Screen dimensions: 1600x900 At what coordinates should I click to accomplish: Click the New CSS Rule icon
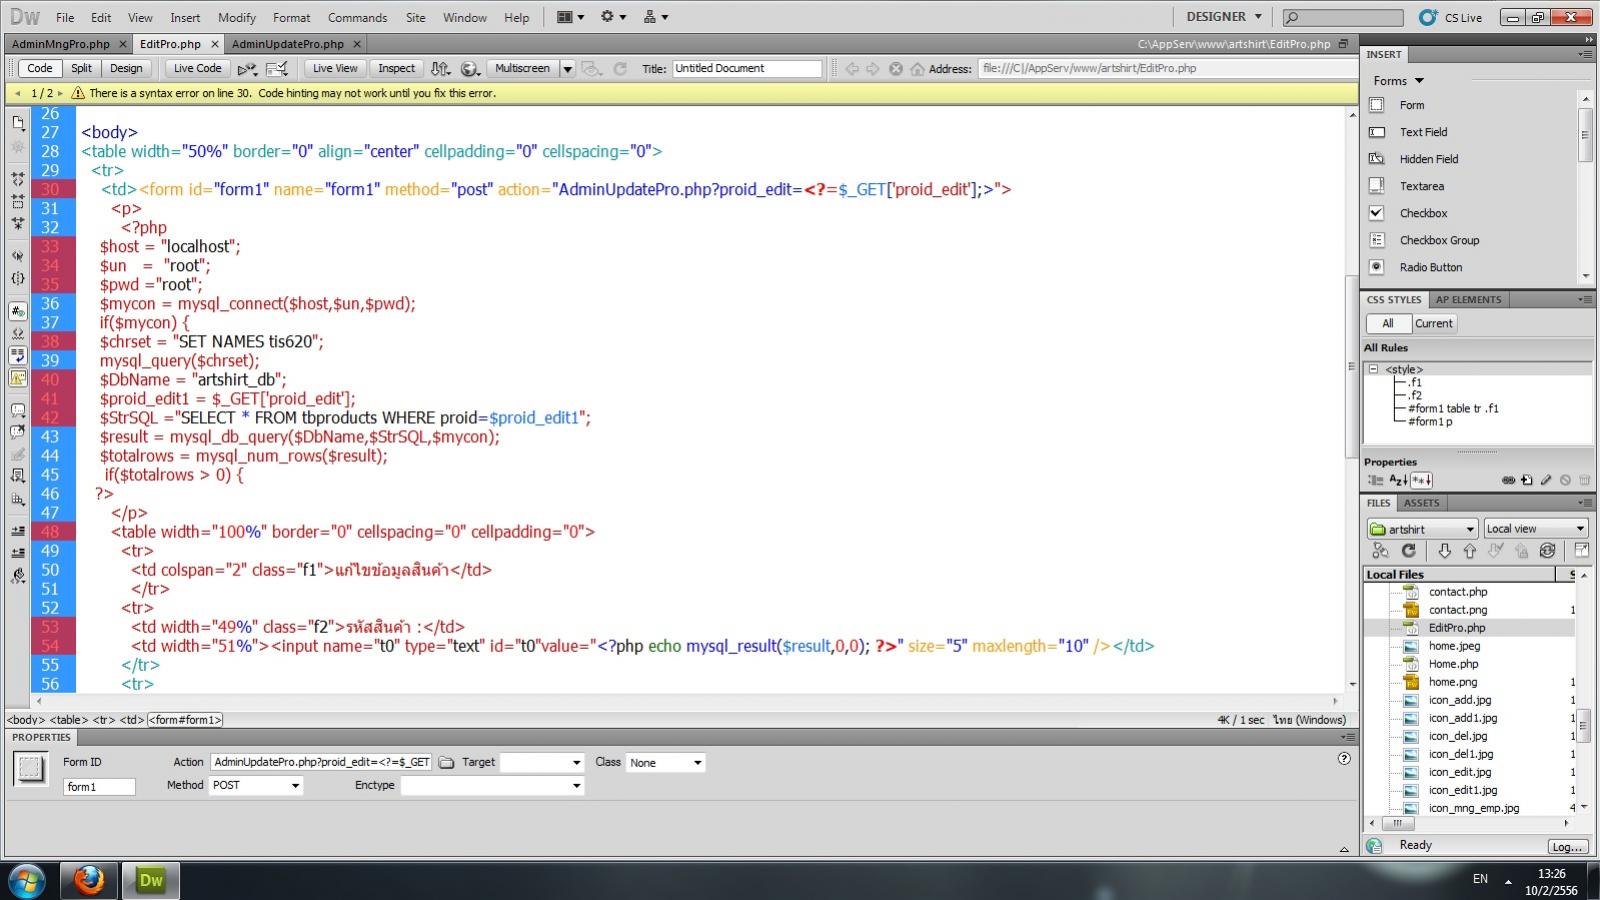[x=1527, y=480]
